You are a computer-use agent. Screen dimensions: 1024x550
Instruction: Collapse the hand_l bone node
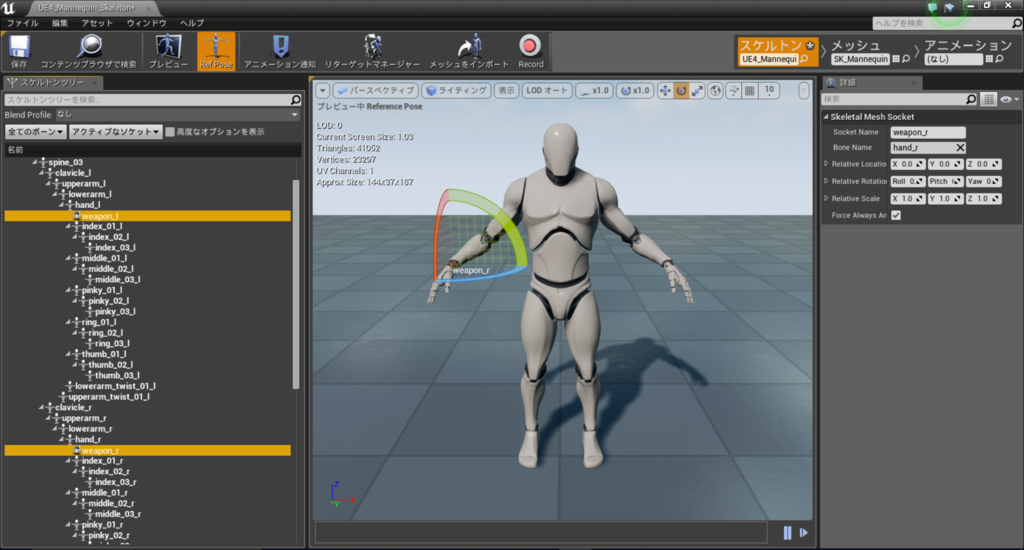[x=61, y=204]
